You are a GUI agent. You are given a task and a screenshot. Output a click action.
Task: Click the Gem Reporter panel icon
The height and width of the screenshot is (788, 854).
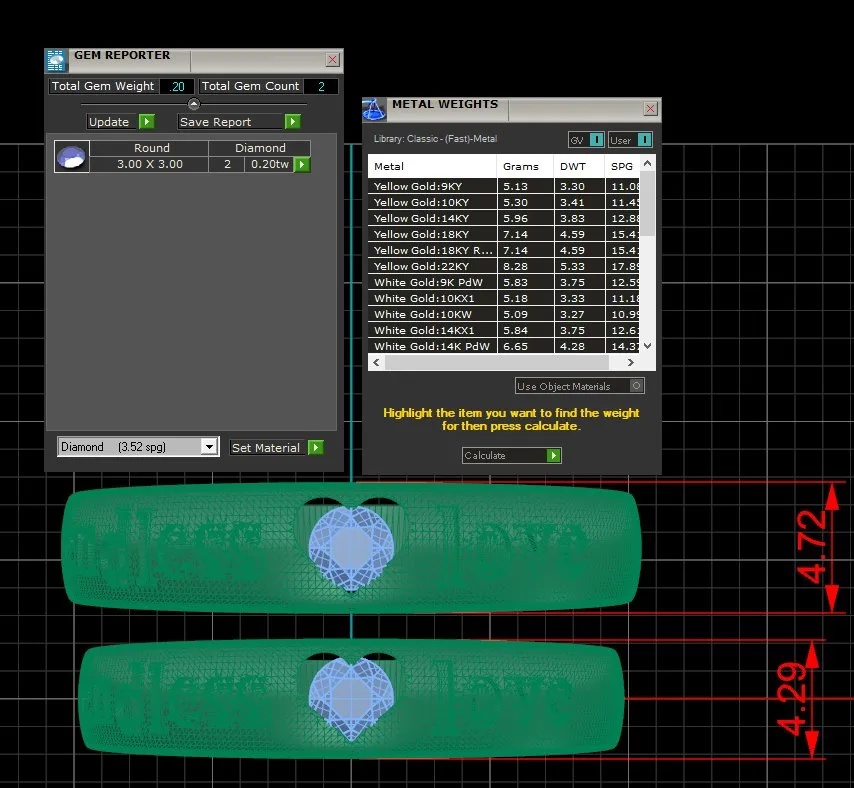[x=56, y=60]
